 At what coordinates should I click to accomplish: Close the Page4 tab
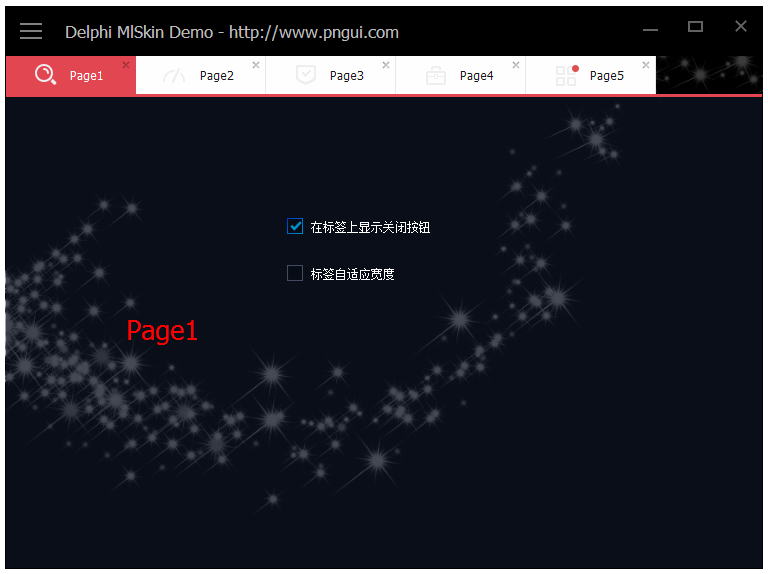click(516, 65)
